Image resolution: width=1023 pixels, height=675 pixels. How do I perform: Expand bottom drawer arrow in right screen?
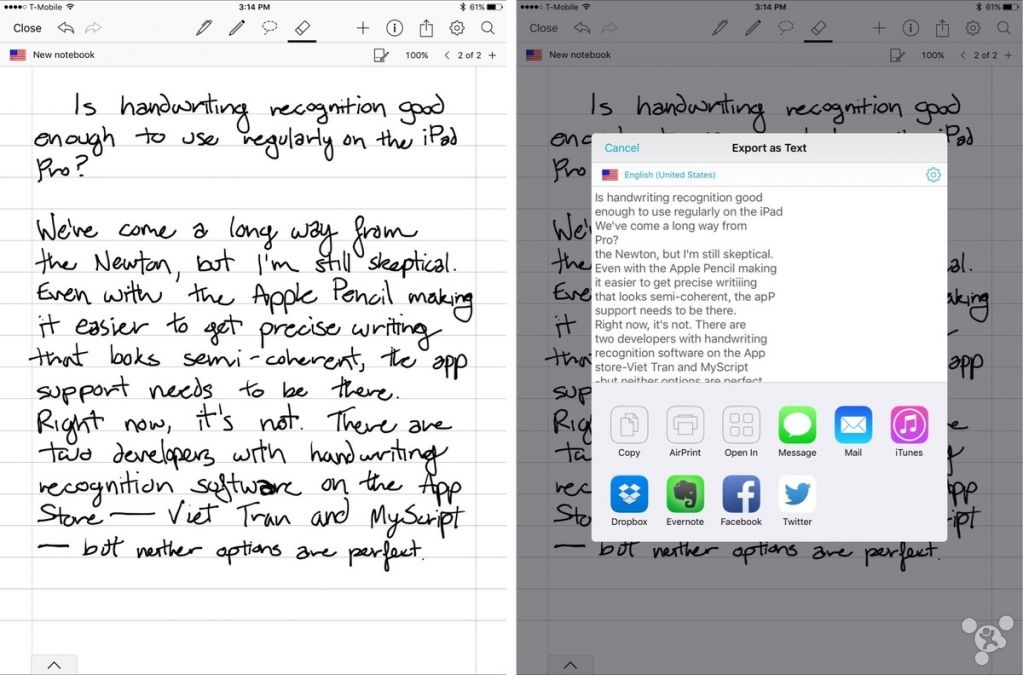point(570,665)
